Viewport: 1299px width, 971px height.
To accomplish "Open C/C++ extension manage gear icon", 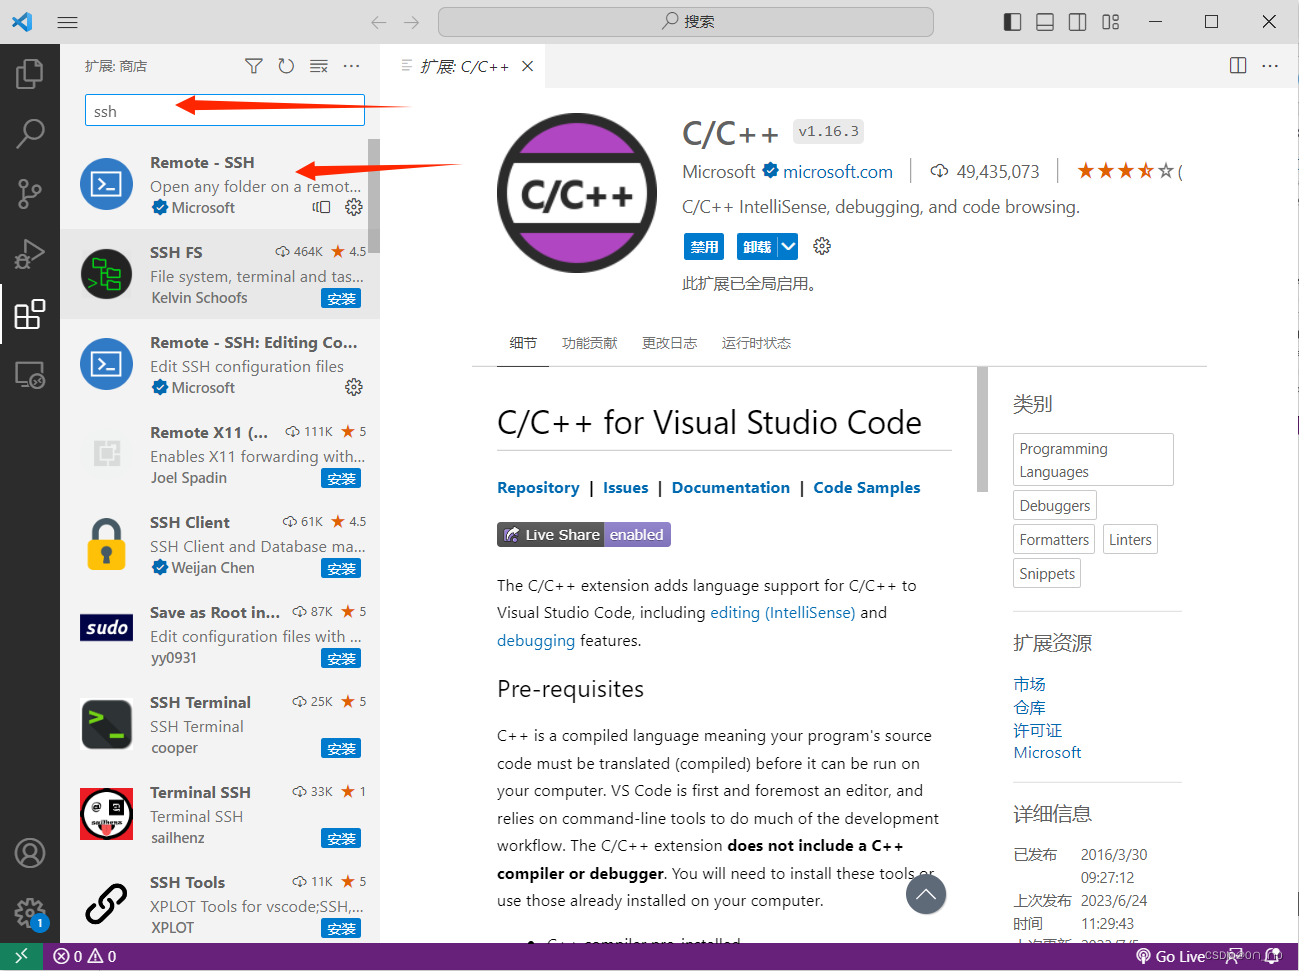I will pyautogui.click(x=822, y=246).
